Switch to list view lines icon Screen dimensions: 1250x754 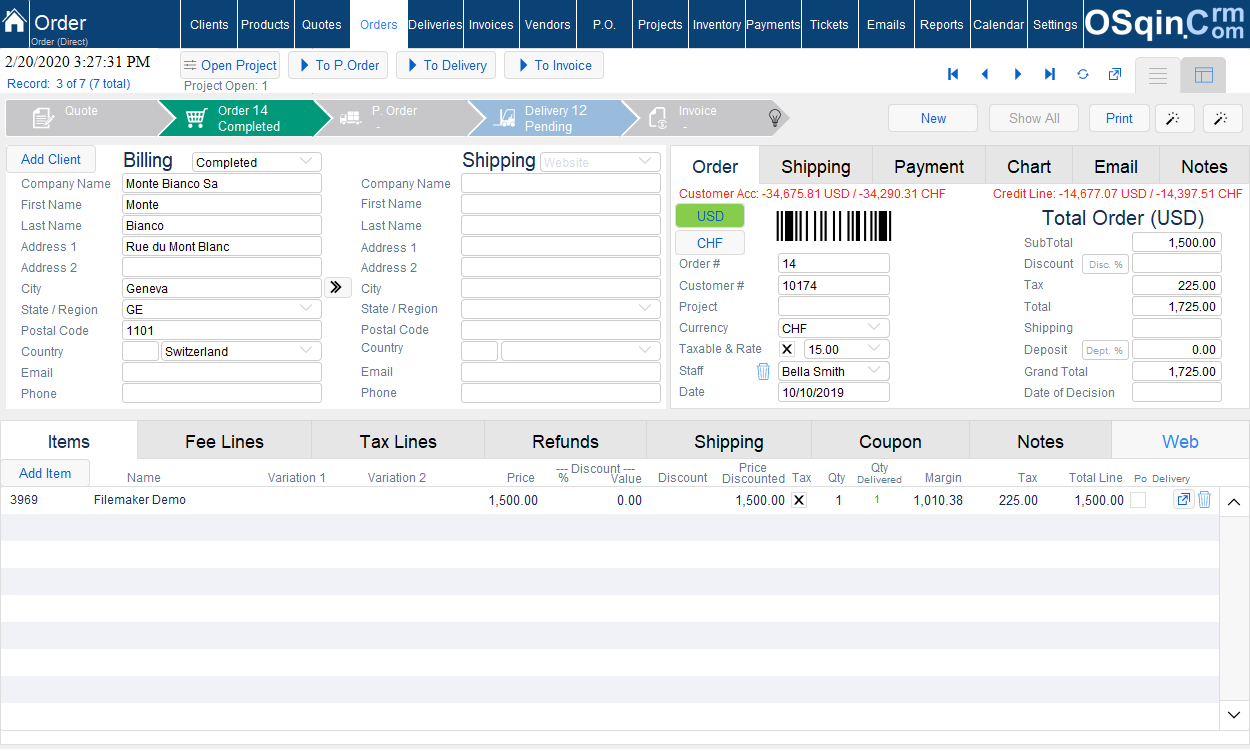1158,75
